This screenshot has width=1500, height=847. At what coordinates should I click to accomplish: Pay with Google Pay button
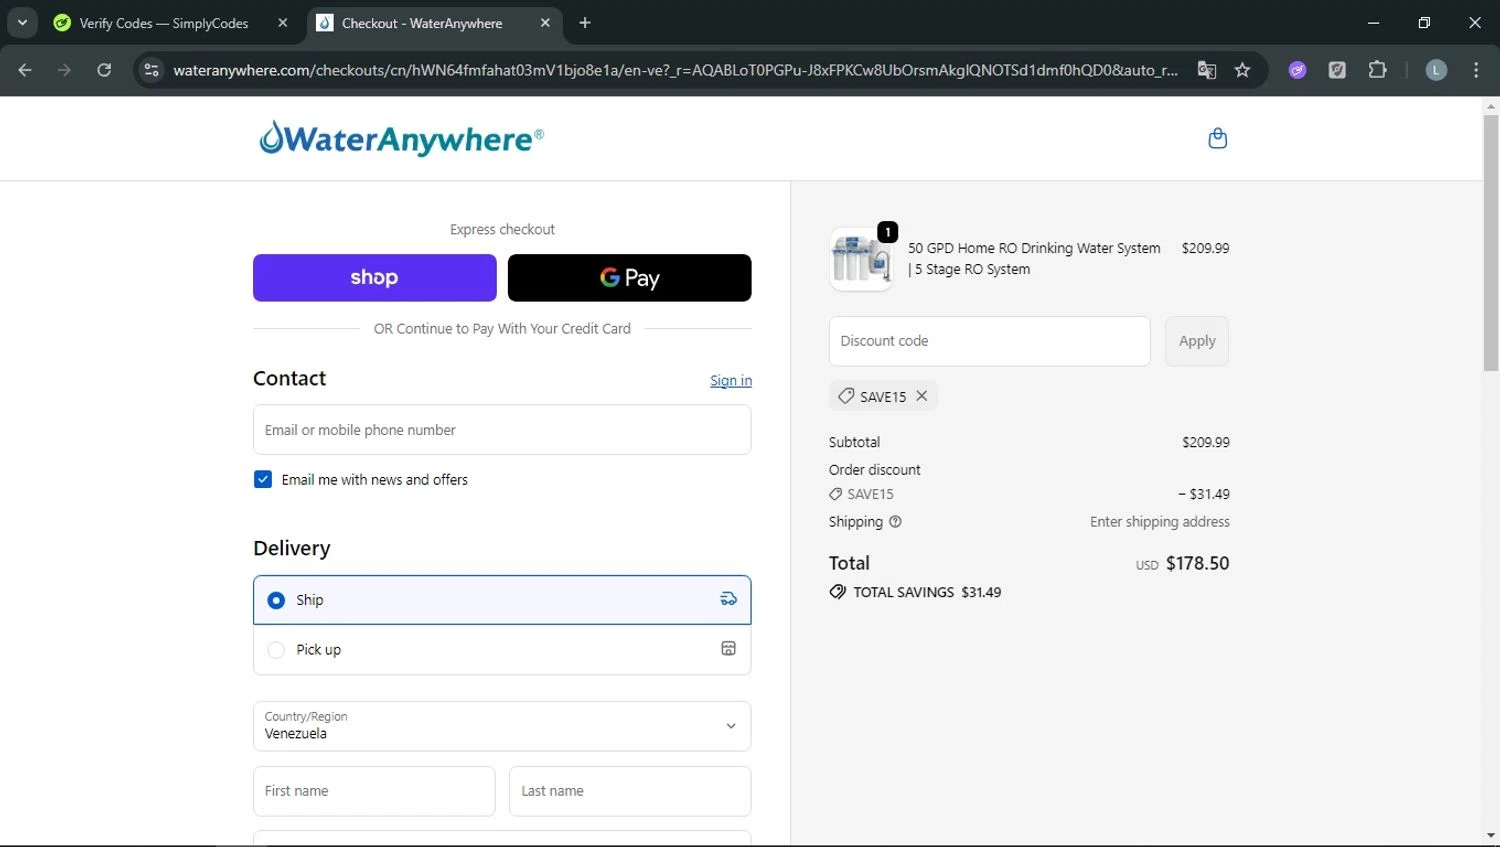point(630,278)
